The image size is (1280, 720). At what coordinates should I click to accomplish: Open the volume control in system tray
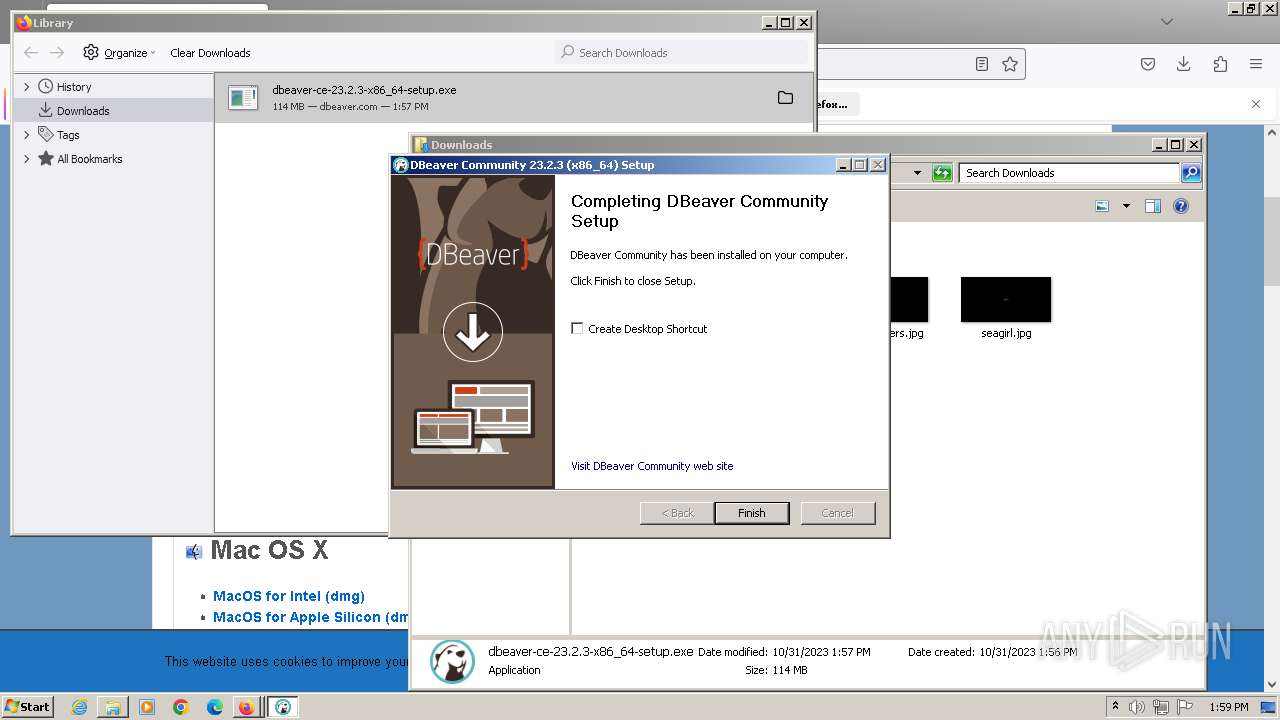click(x=1137, y=707)
